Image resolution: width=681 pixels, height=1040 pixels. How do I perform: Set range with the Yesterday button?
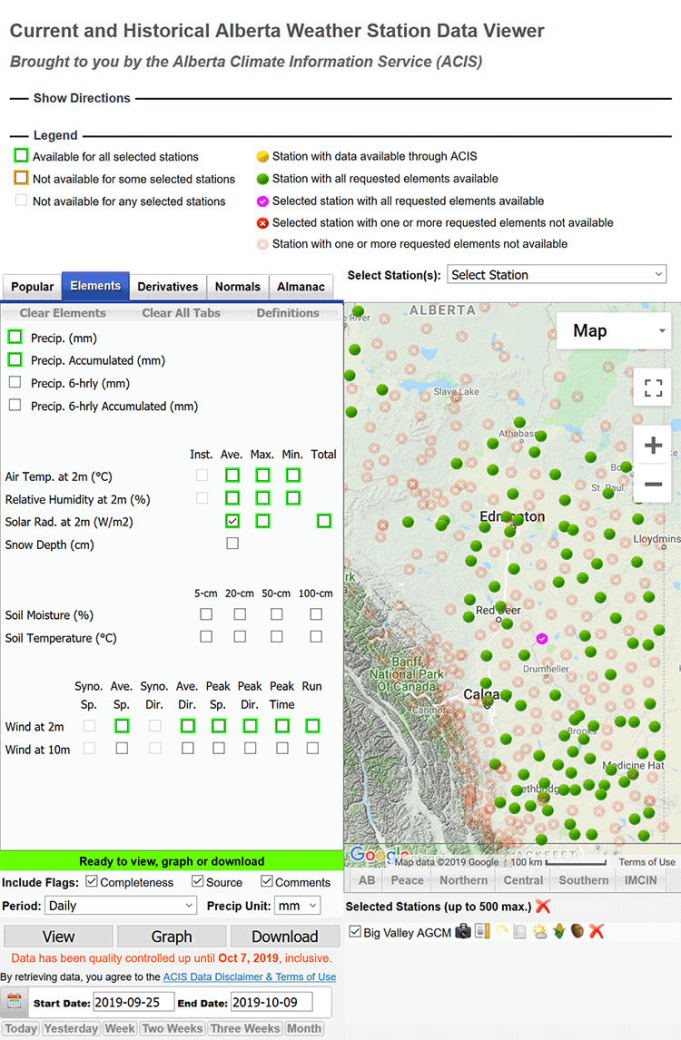point(71,1029)
